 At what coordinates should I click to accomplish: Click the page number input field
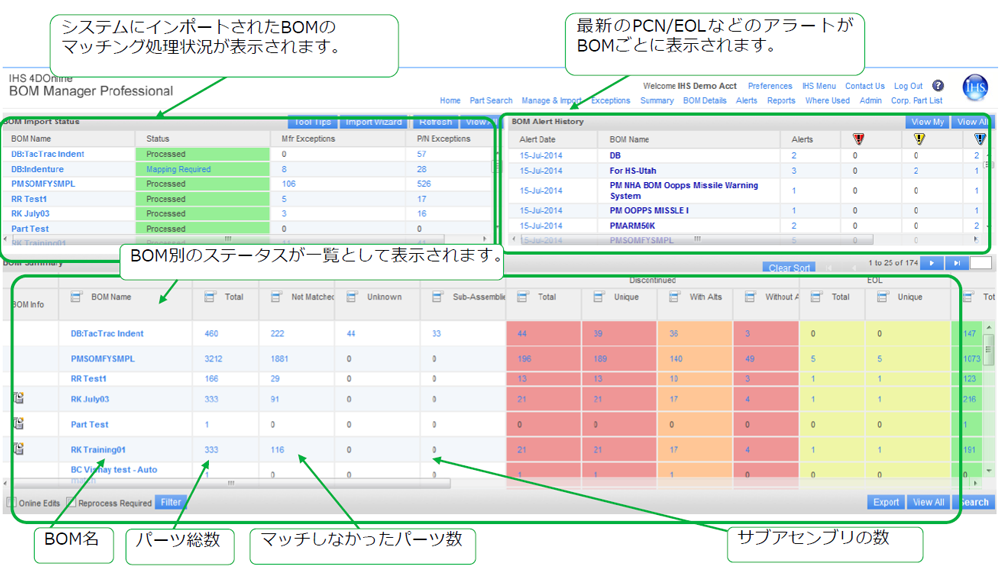981,263
